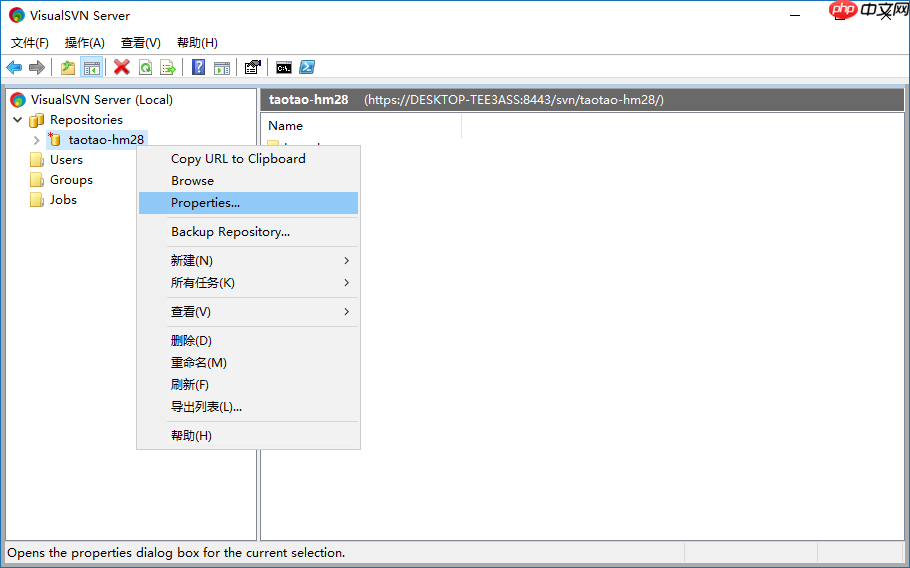Image resolution: width=910 pixels, height=568 pixels.
Task: Choose Copy URL to Clipboard
Action: point(248,158)
